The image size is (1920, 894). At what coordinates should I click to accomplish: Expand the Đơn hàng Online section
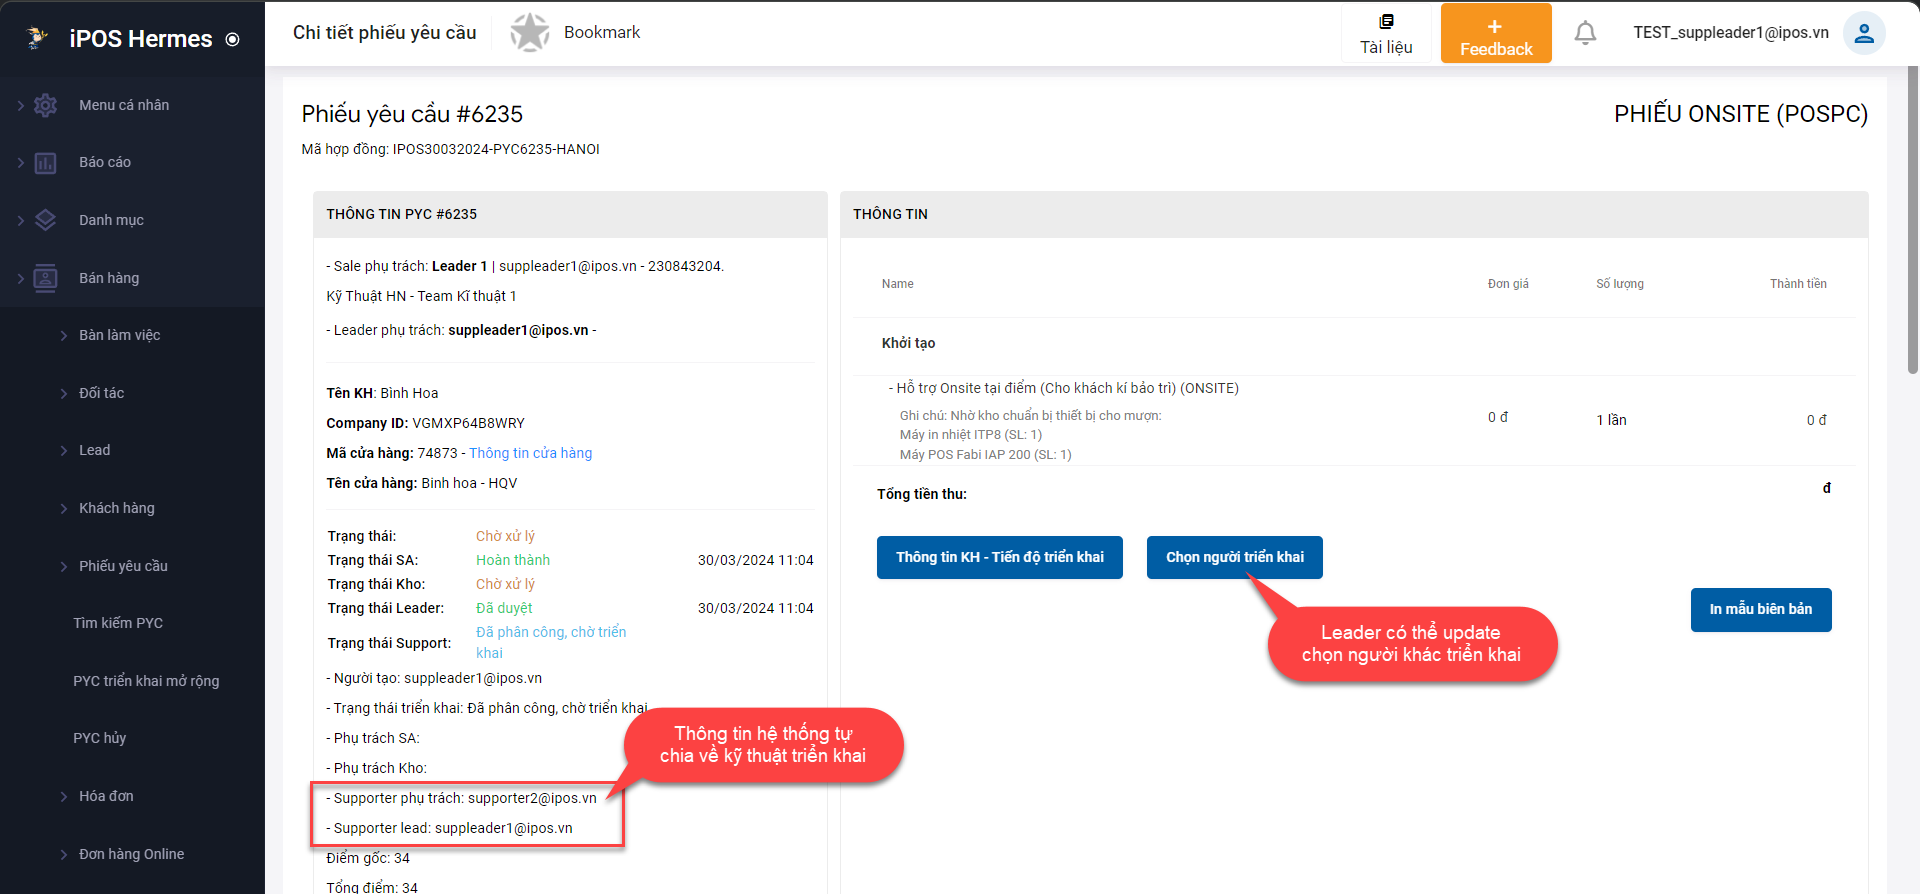click(64, 855)
